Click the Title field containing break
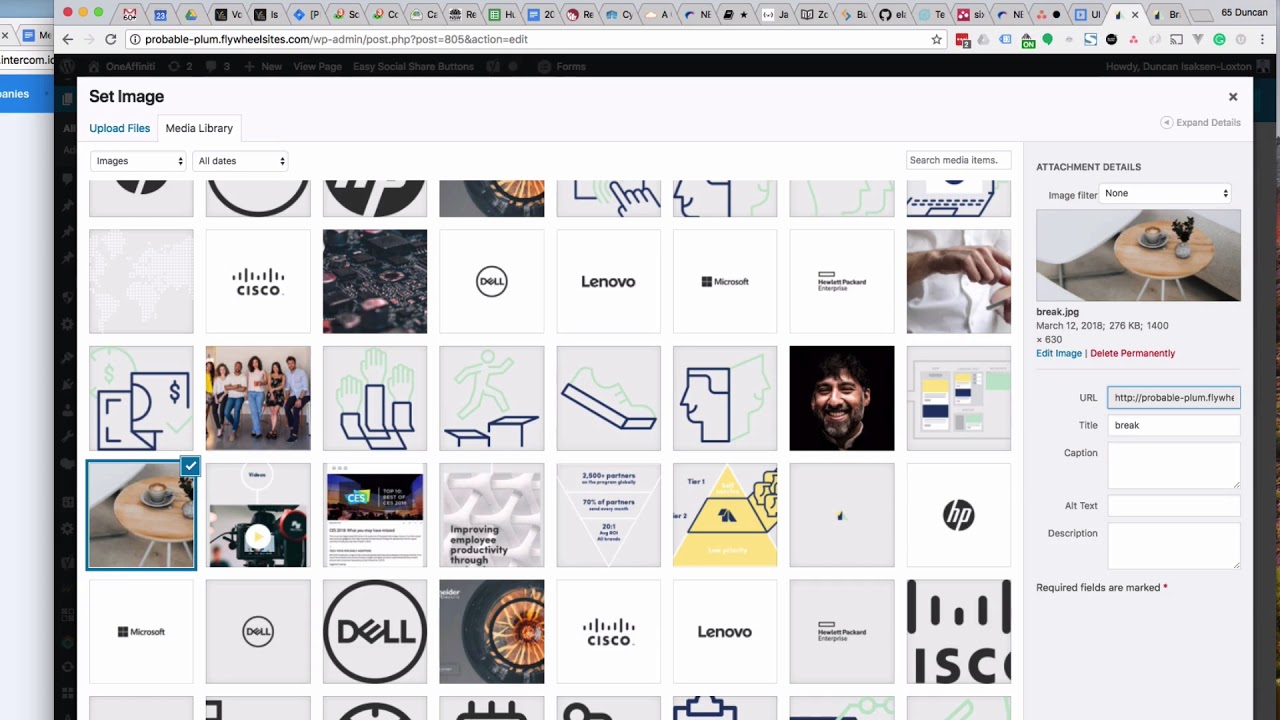 click(x=1173, y=425)
